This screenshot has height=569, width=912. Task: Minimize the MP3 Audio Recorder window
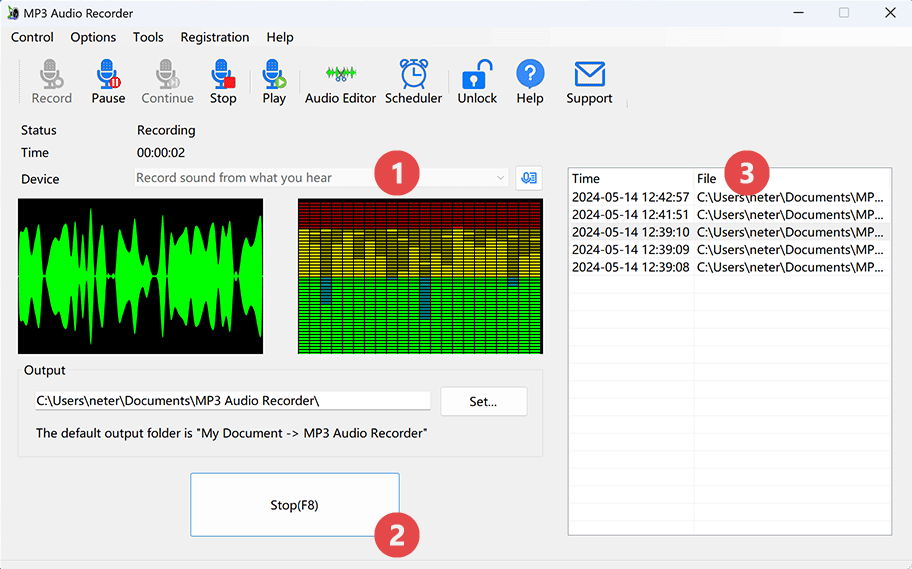pos(799,13)
